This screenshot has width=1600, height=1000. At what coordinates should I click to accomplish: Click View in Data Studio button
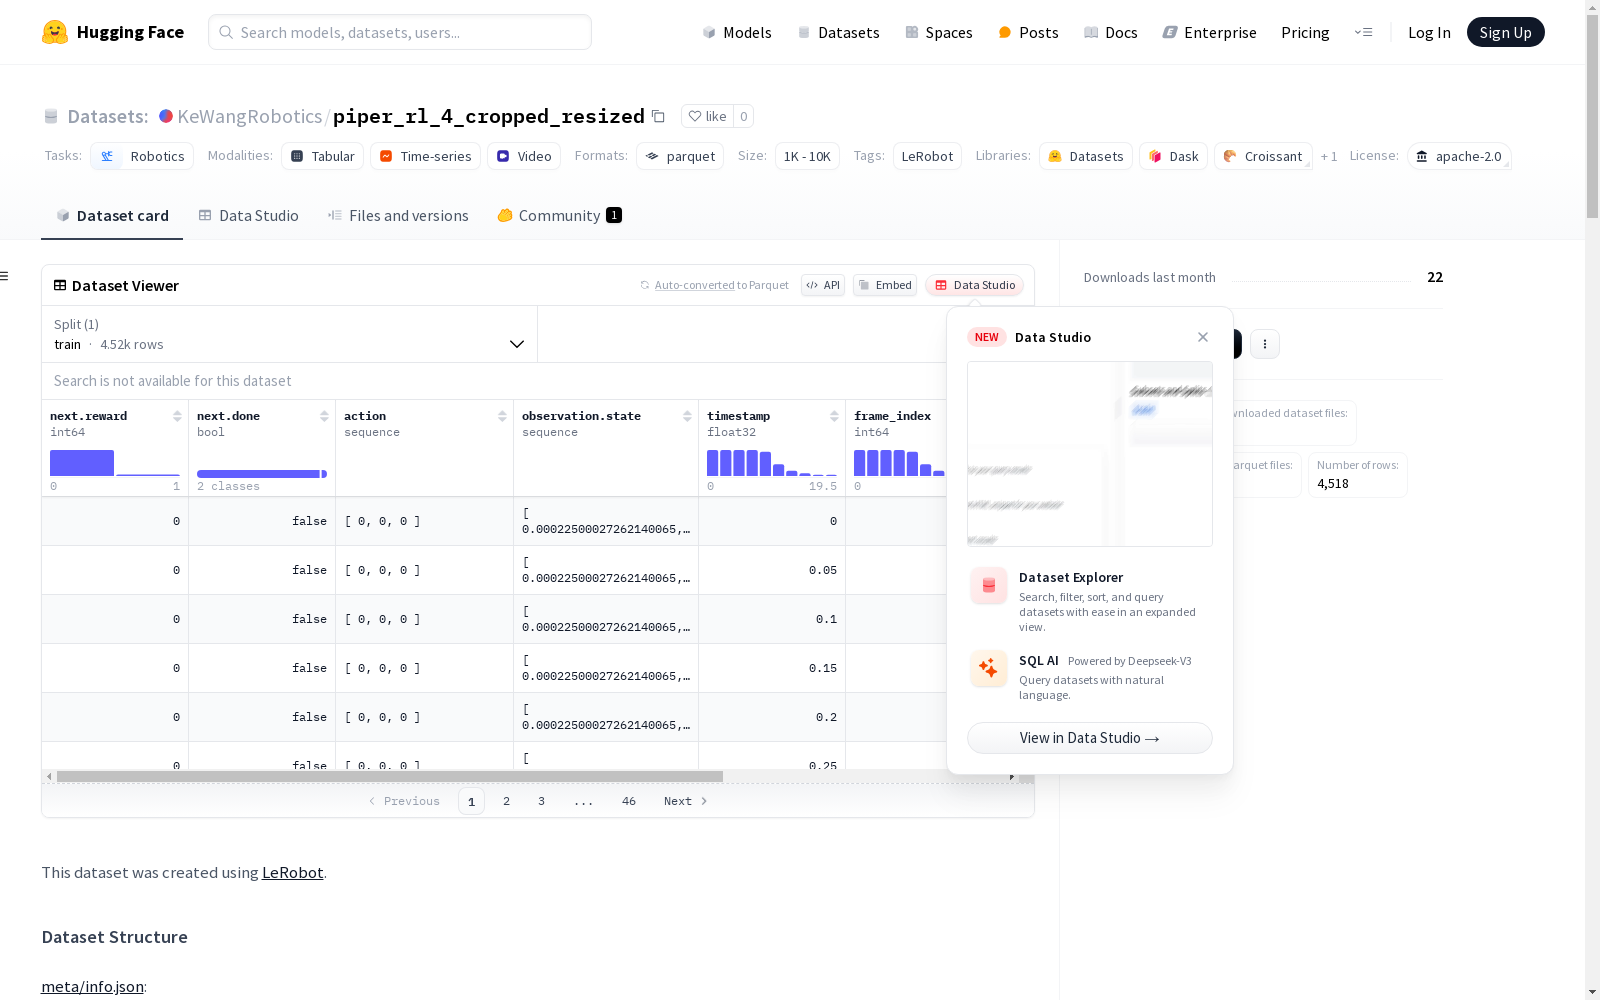(1090, 738)
